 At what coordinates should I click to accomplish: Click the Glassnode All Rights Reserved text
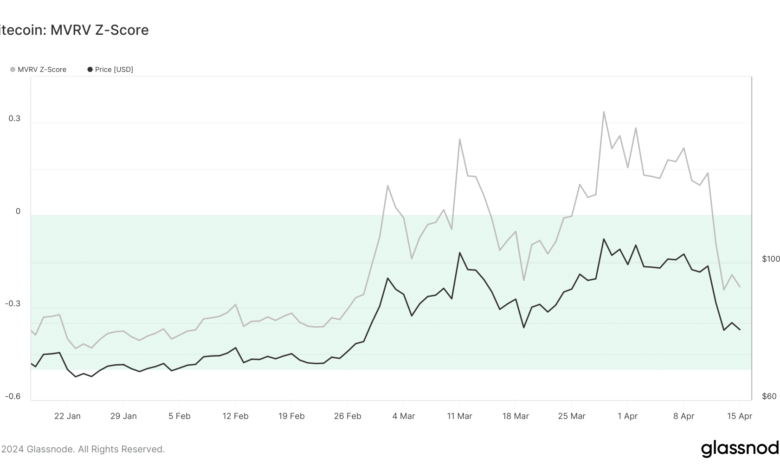(83, 450)
